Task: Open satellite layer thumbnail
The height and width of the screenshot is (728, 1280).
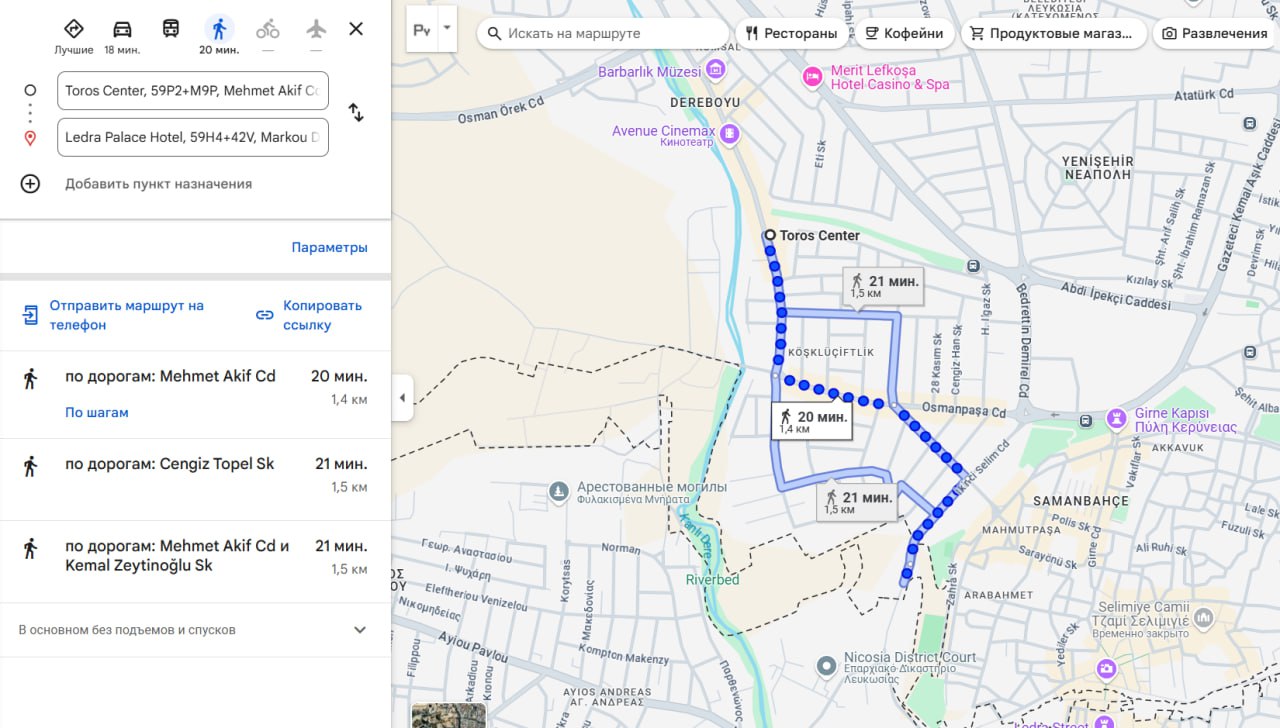Action: point(448,715)
